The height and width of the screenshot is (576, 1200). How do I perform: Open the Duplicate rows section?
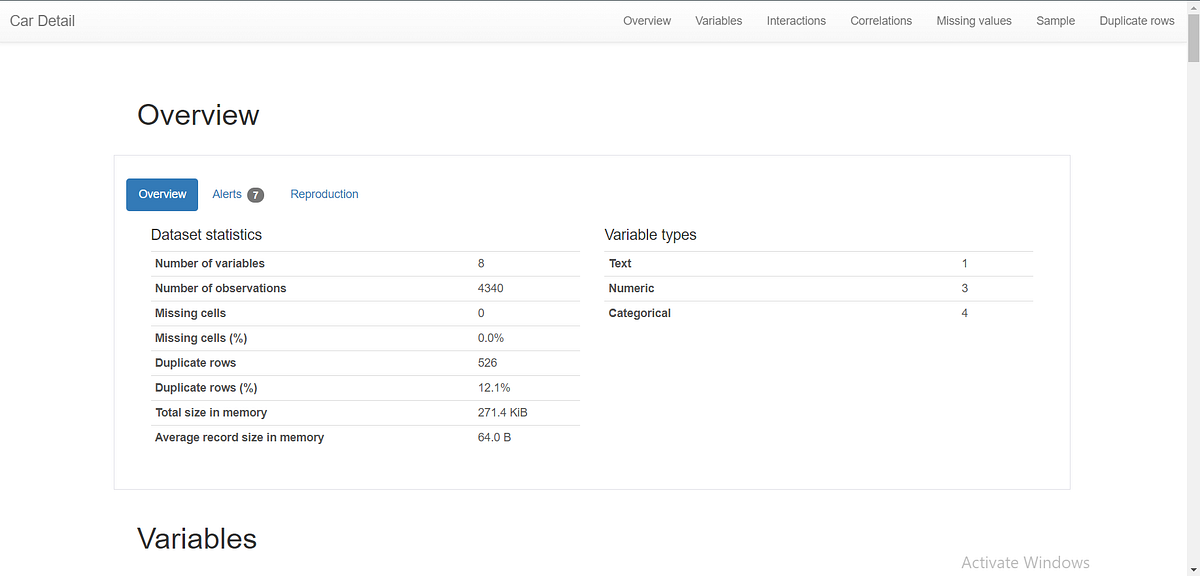click(x=1137, y=20)
